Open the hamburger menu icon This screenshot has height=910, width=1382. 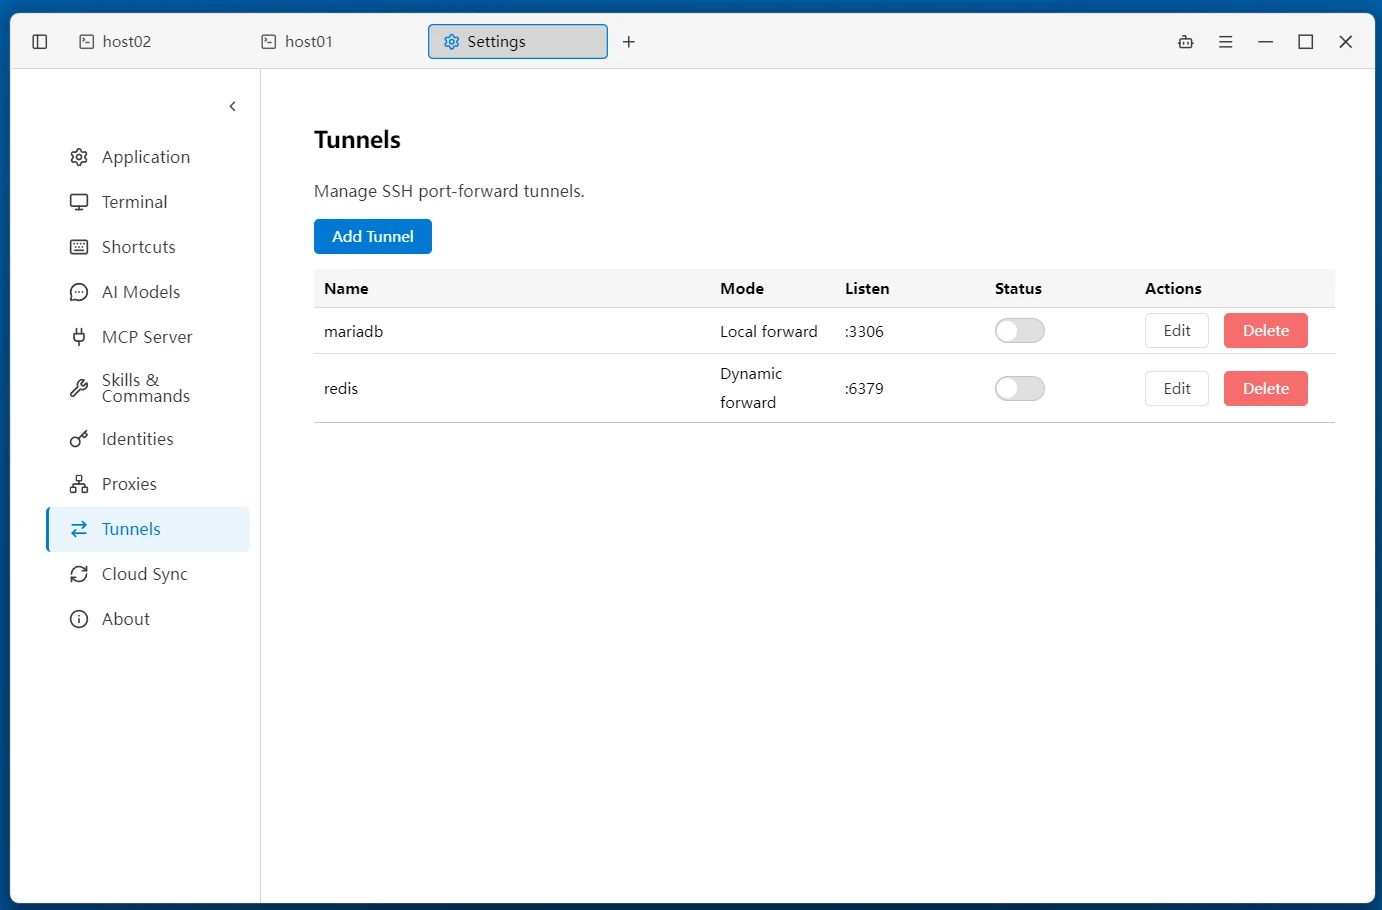click(1226, 42)
